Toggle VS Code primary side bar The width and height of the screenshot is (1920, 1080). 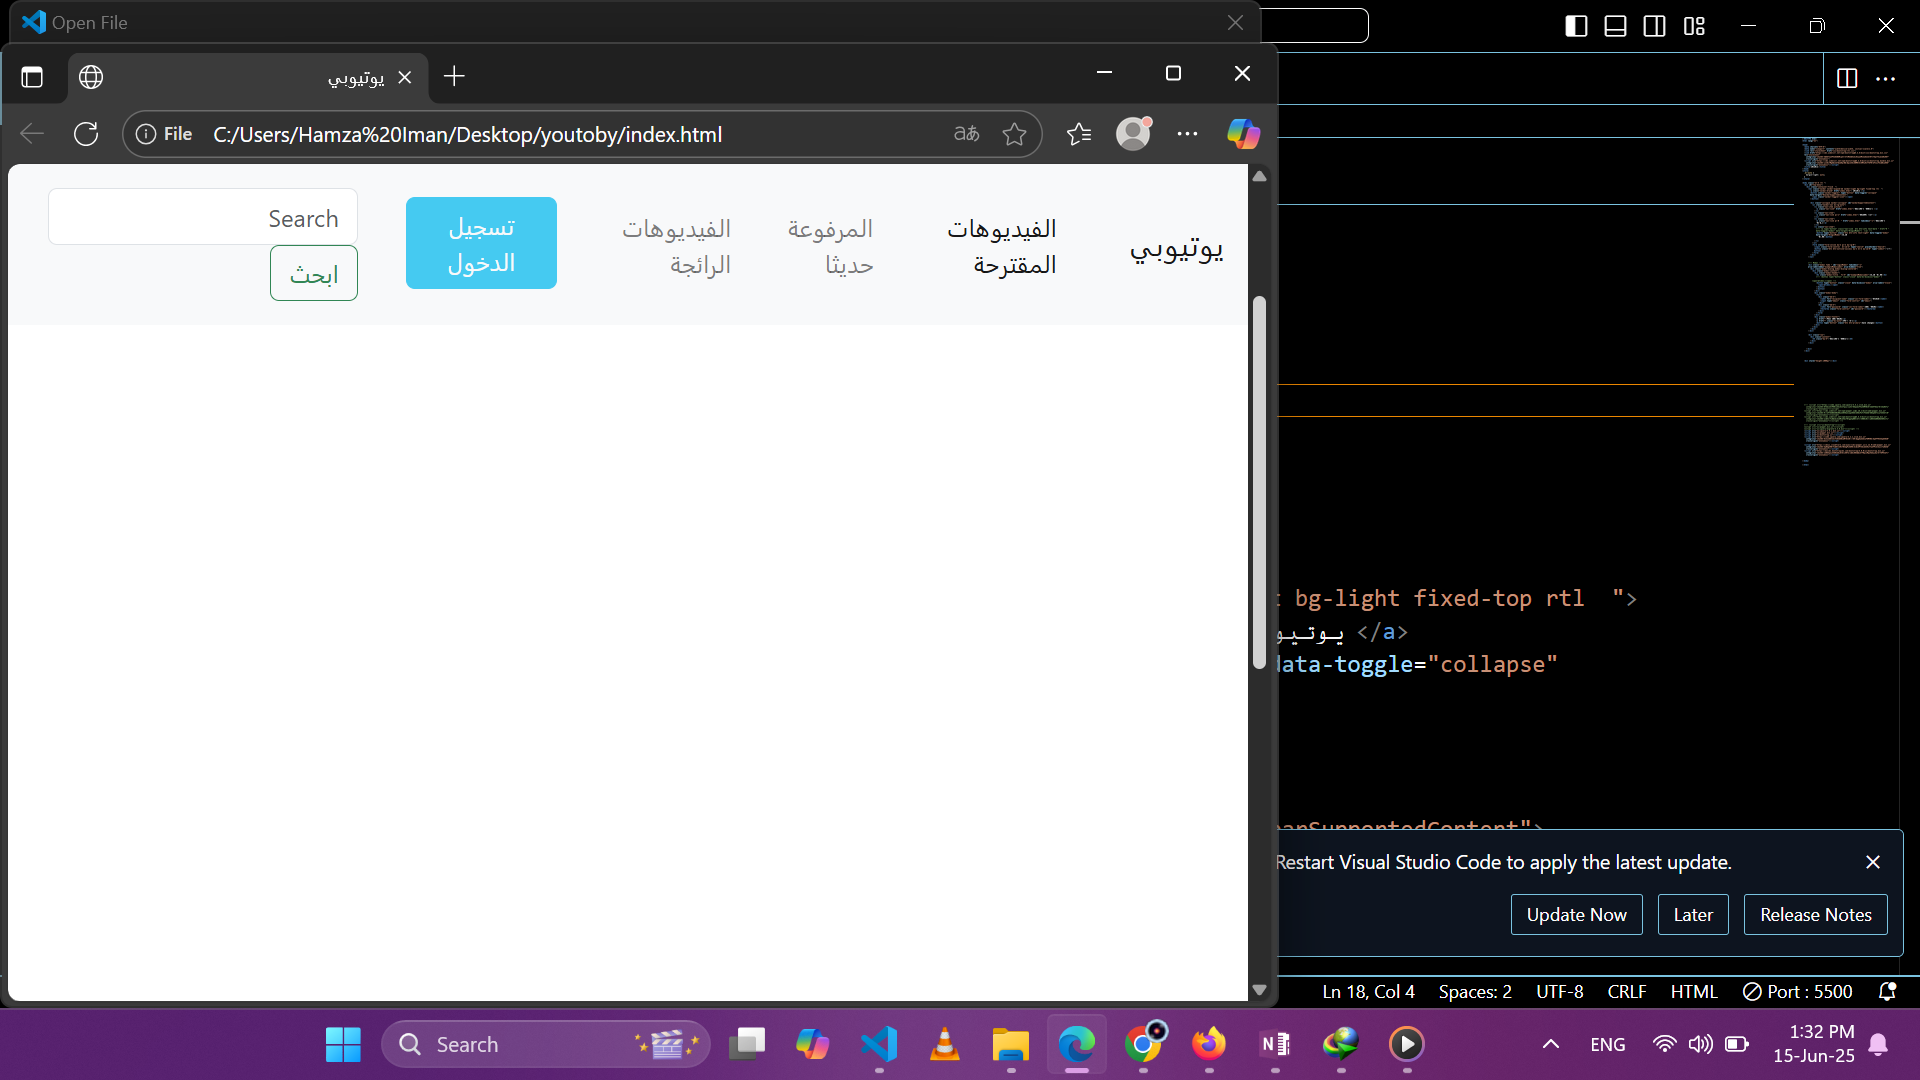1576,26
